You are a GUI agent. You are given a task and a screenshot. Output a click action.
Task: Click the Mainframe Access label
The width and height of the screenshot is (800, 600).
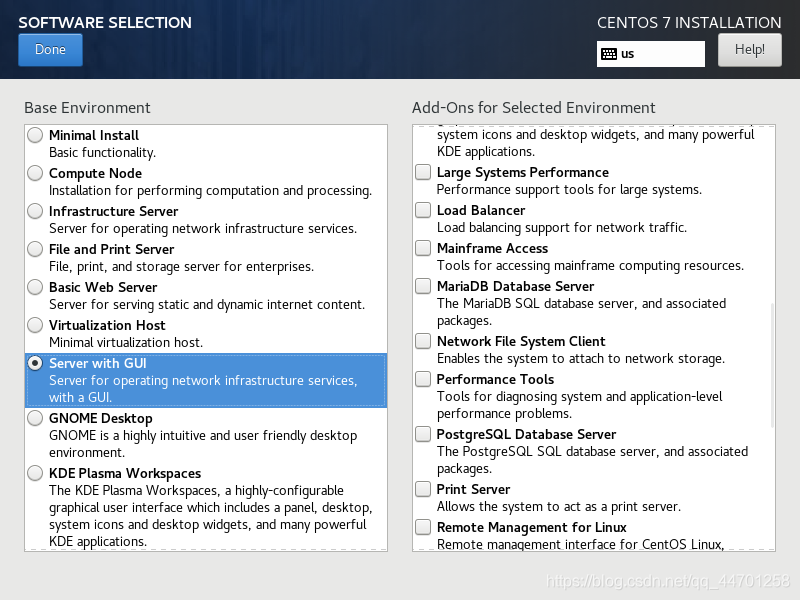coord(492,248)
